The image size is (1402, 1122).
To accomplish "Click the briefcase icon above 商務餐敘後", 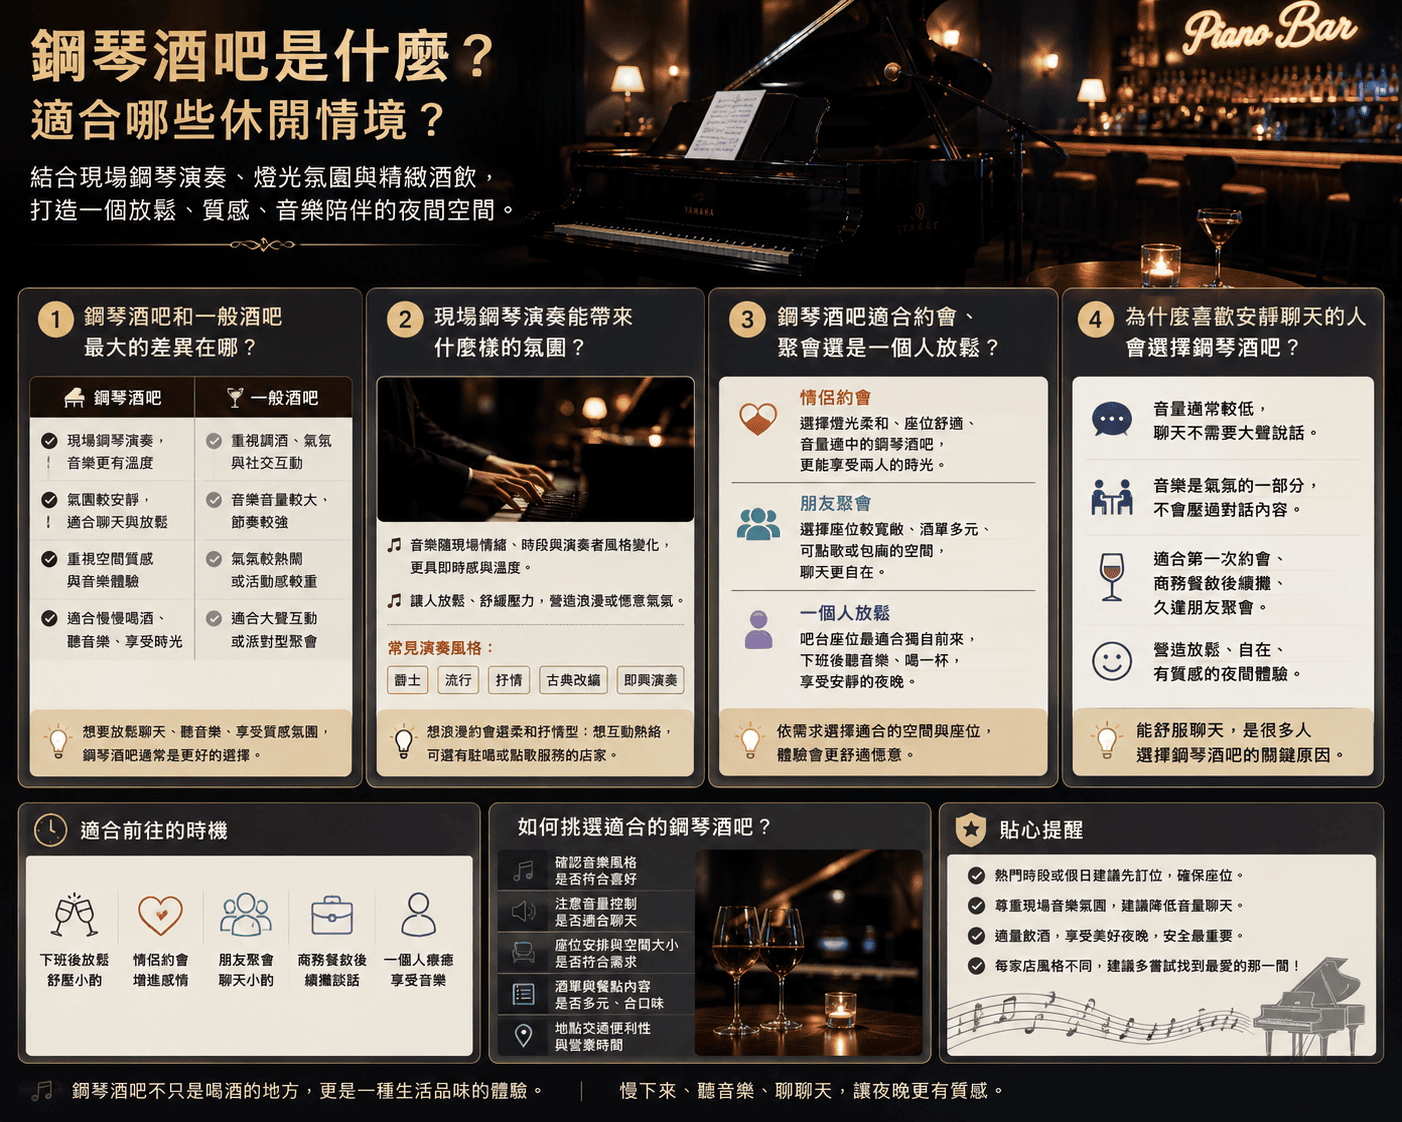I will click(332, 915).
